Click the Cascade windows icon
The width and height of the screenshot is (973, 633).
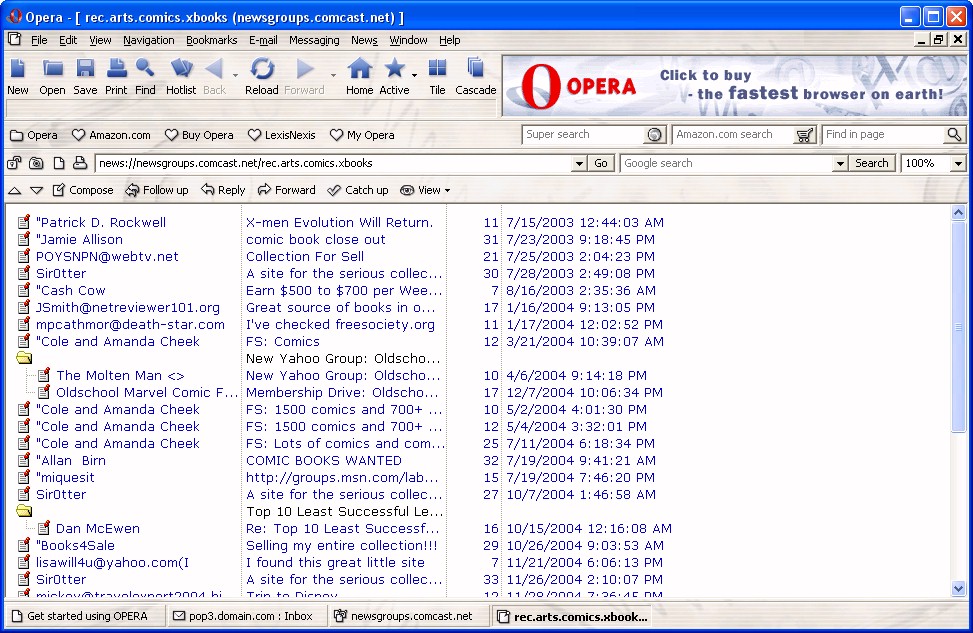[475, 69]
